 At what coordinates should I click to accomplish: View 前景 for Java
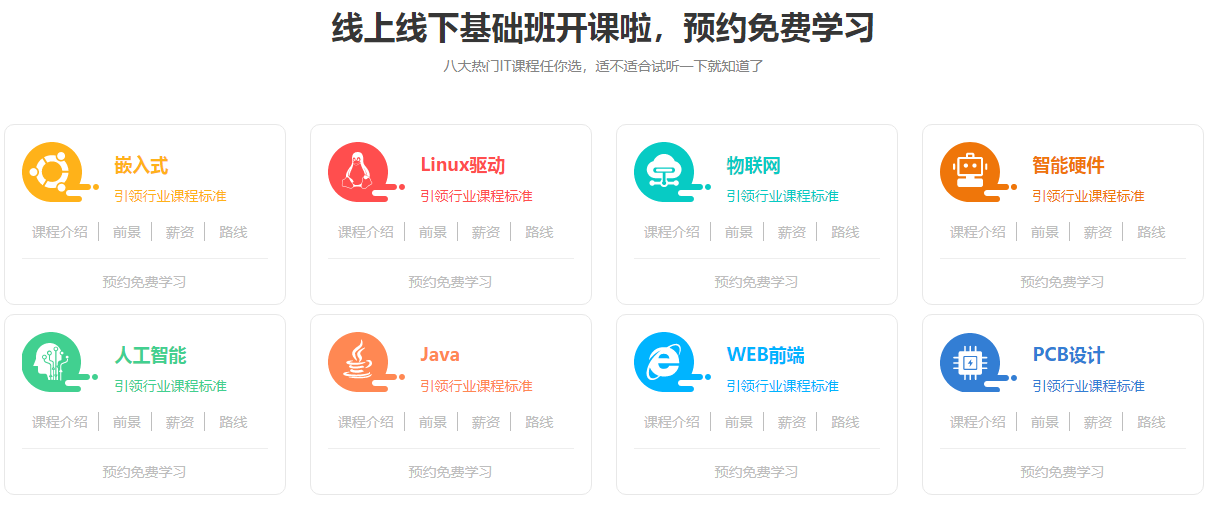click(x=432, y=422)
